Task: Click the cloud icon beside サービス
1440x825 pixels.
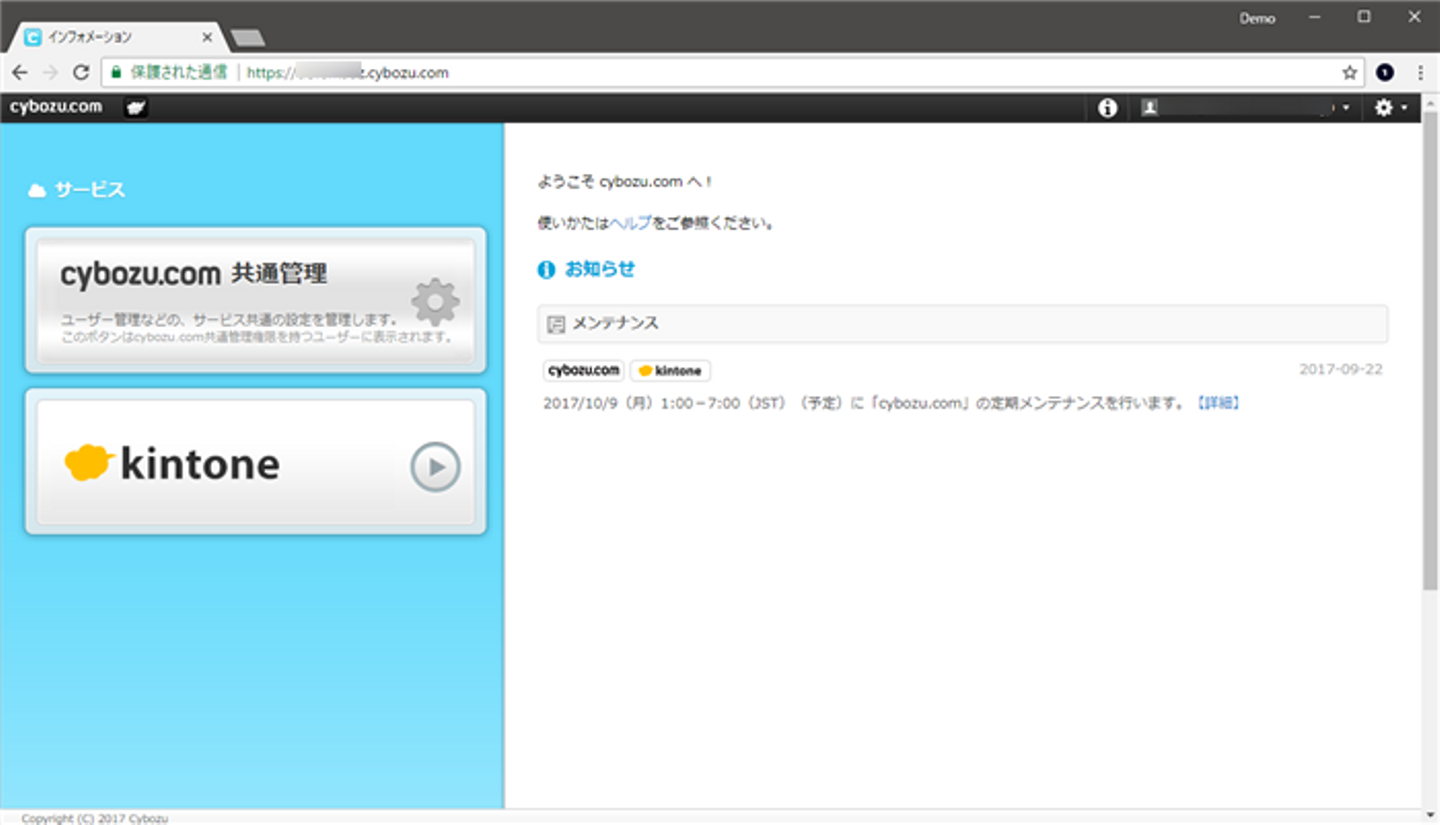Action: point(37,190)
